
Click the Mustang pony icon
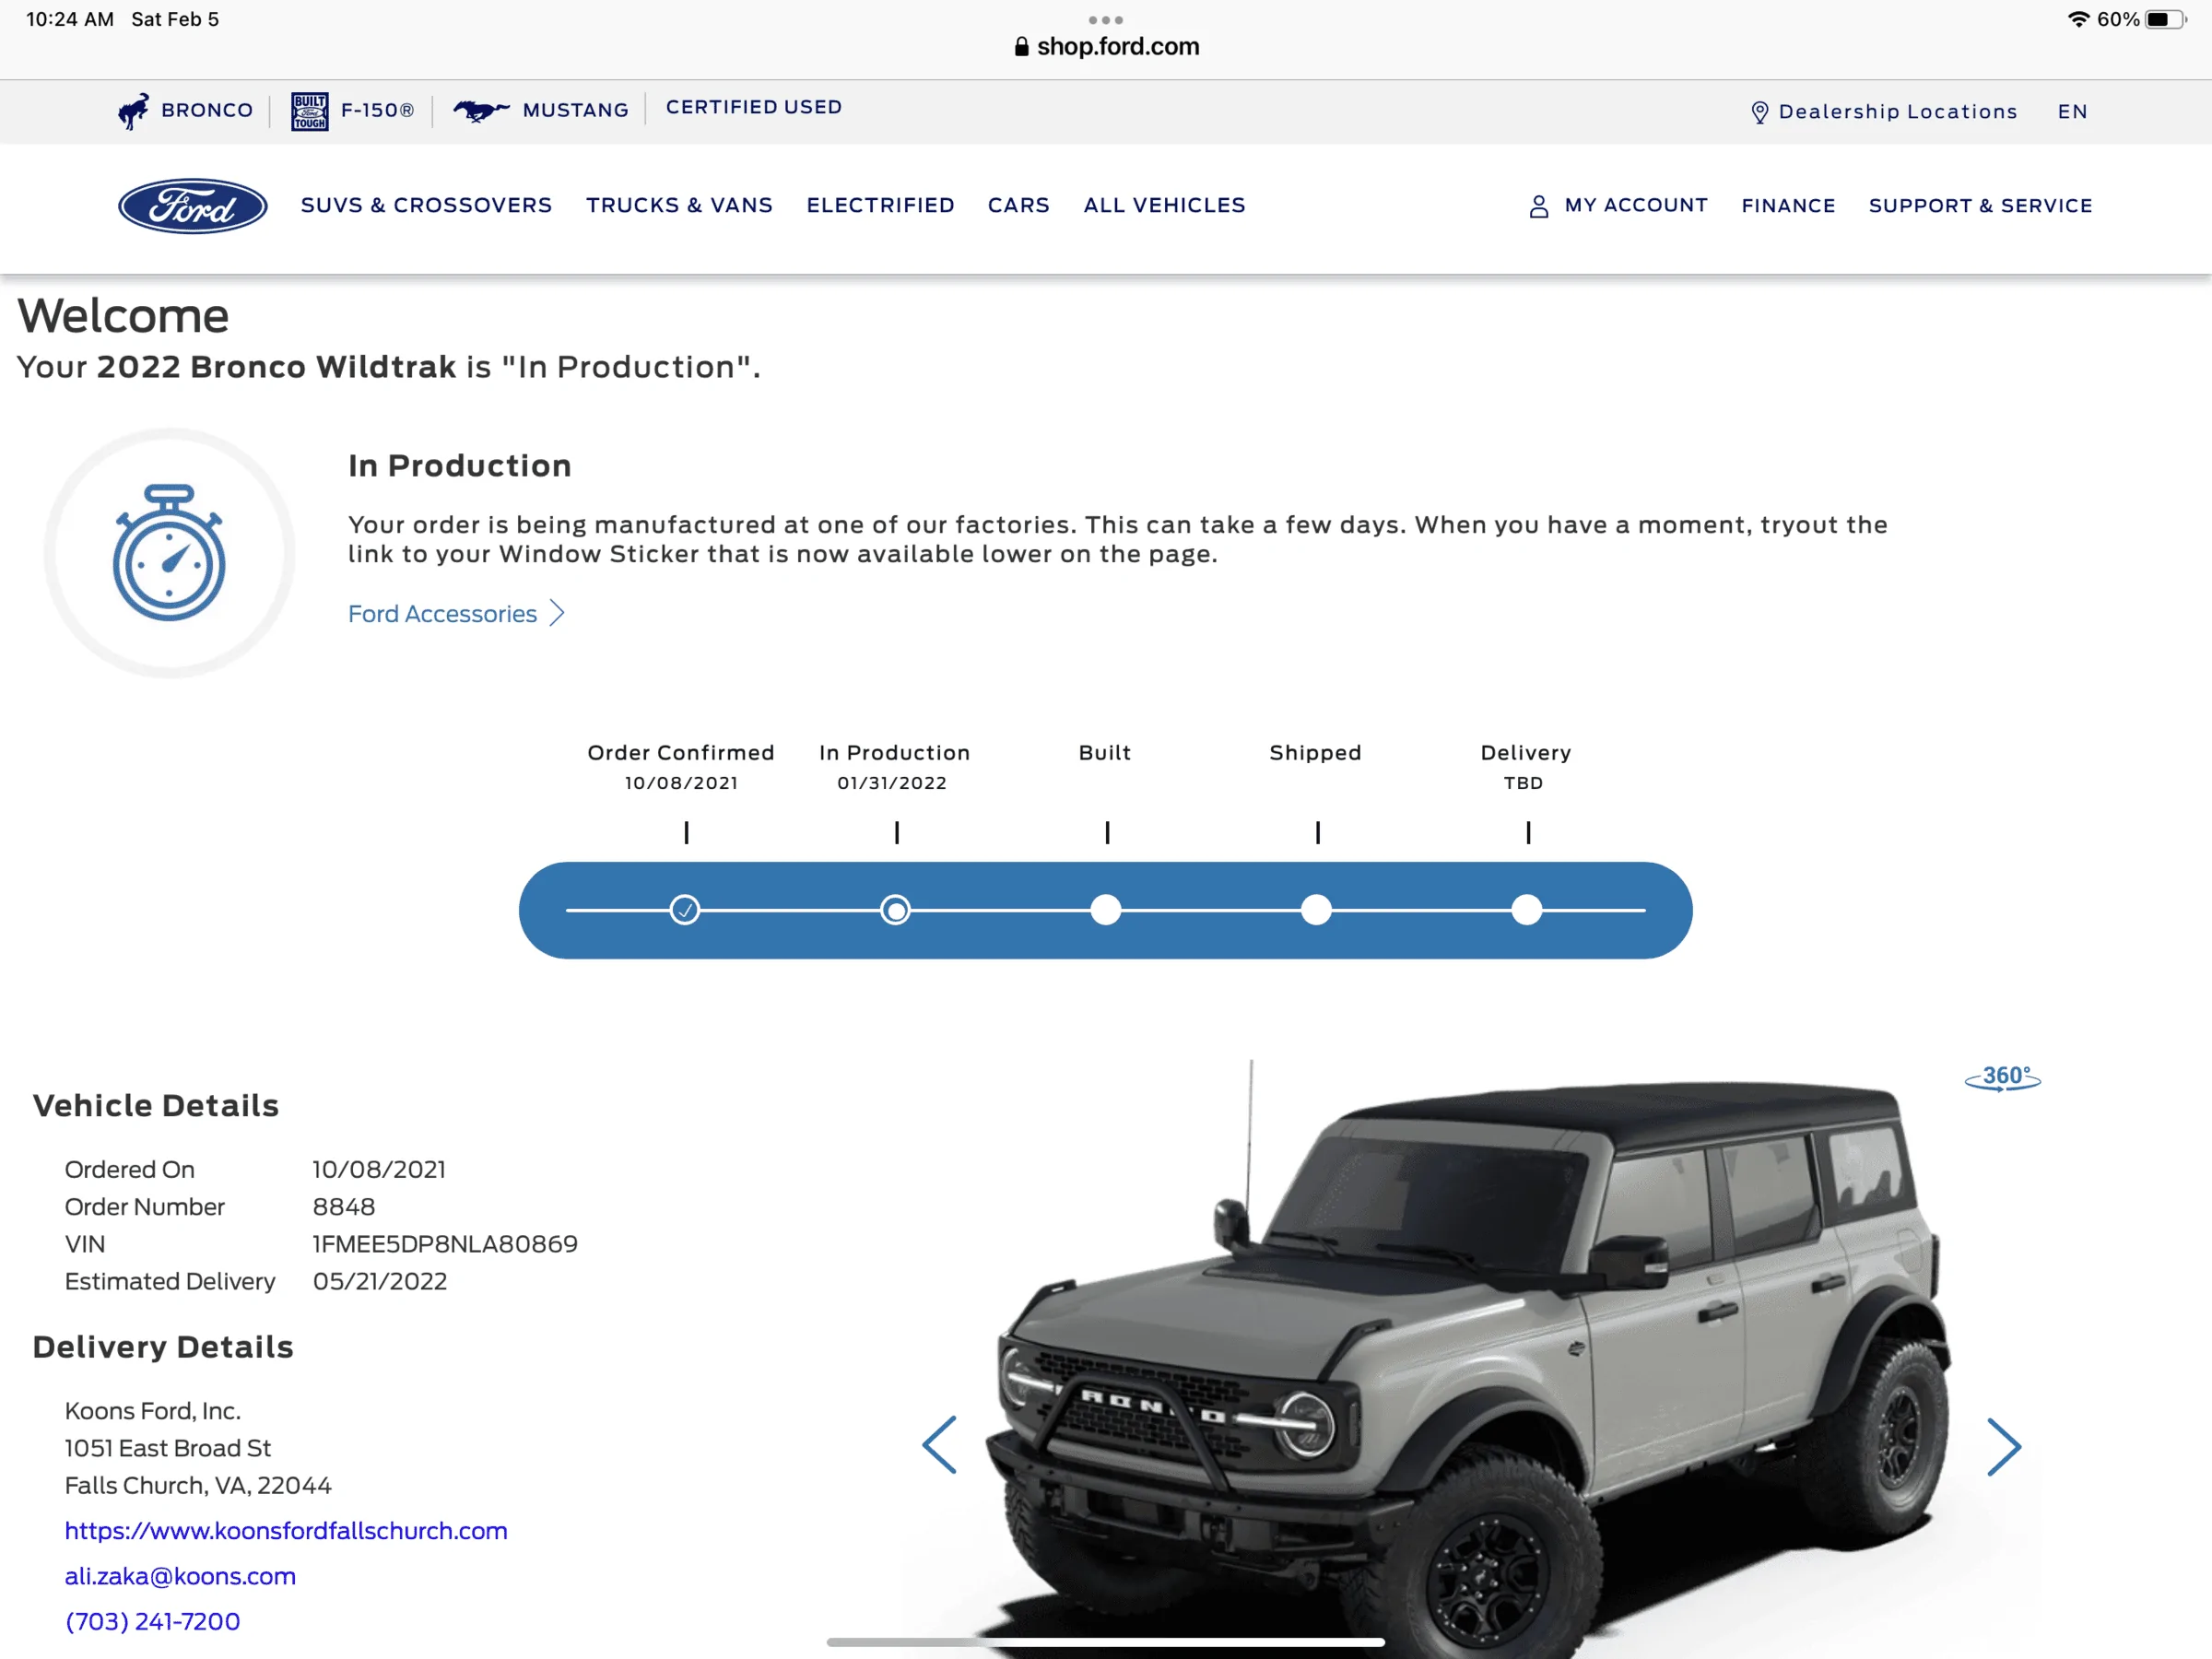coord(481,110)
